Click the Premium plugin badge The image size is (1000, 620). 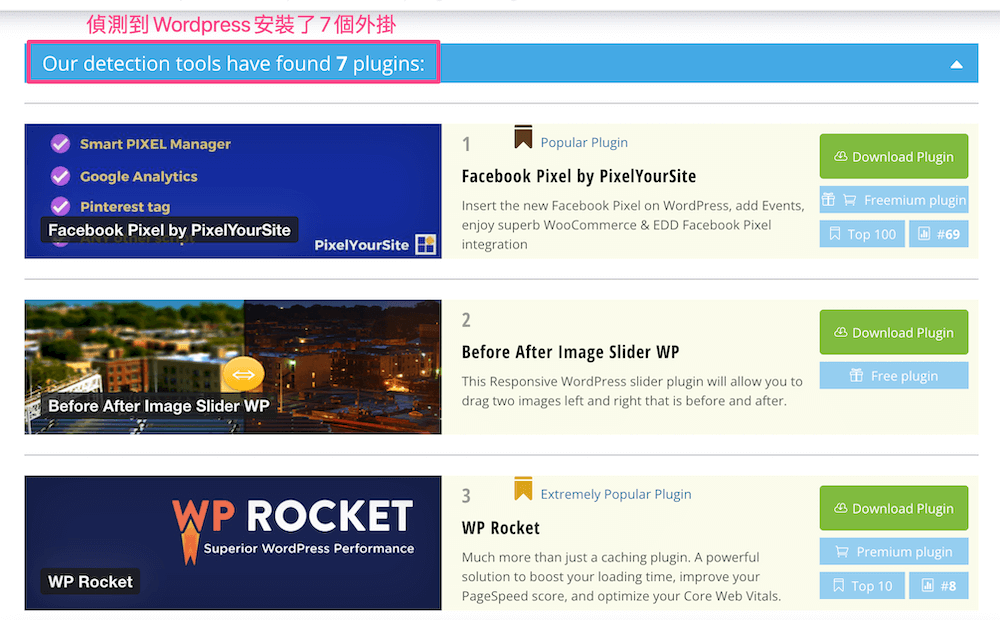tap(893, 552)
